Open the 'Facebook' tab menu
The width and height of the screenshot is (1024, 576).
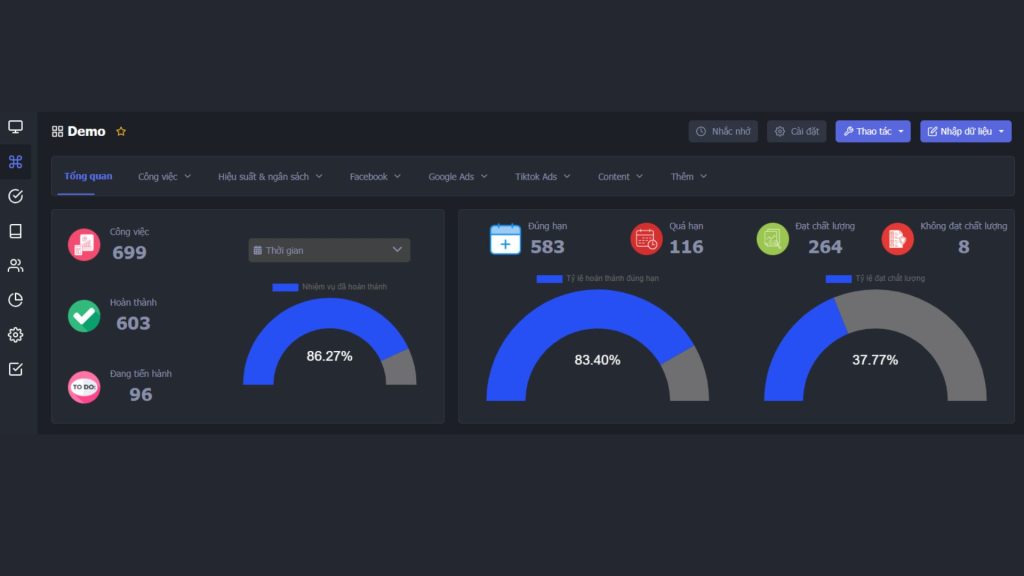(x=375, y=177)
